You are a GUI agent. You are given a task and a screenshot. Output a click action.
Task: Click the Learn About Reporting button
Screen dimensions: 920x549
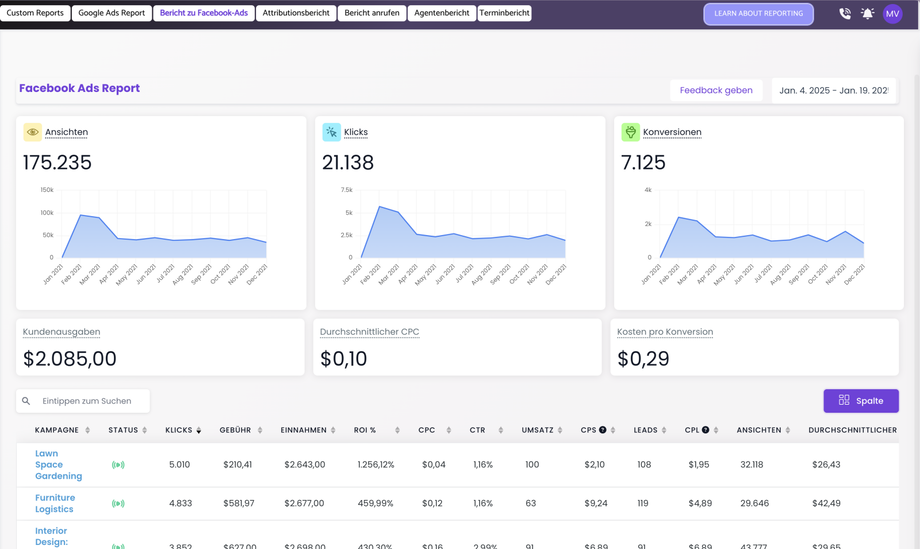[759, 13]
